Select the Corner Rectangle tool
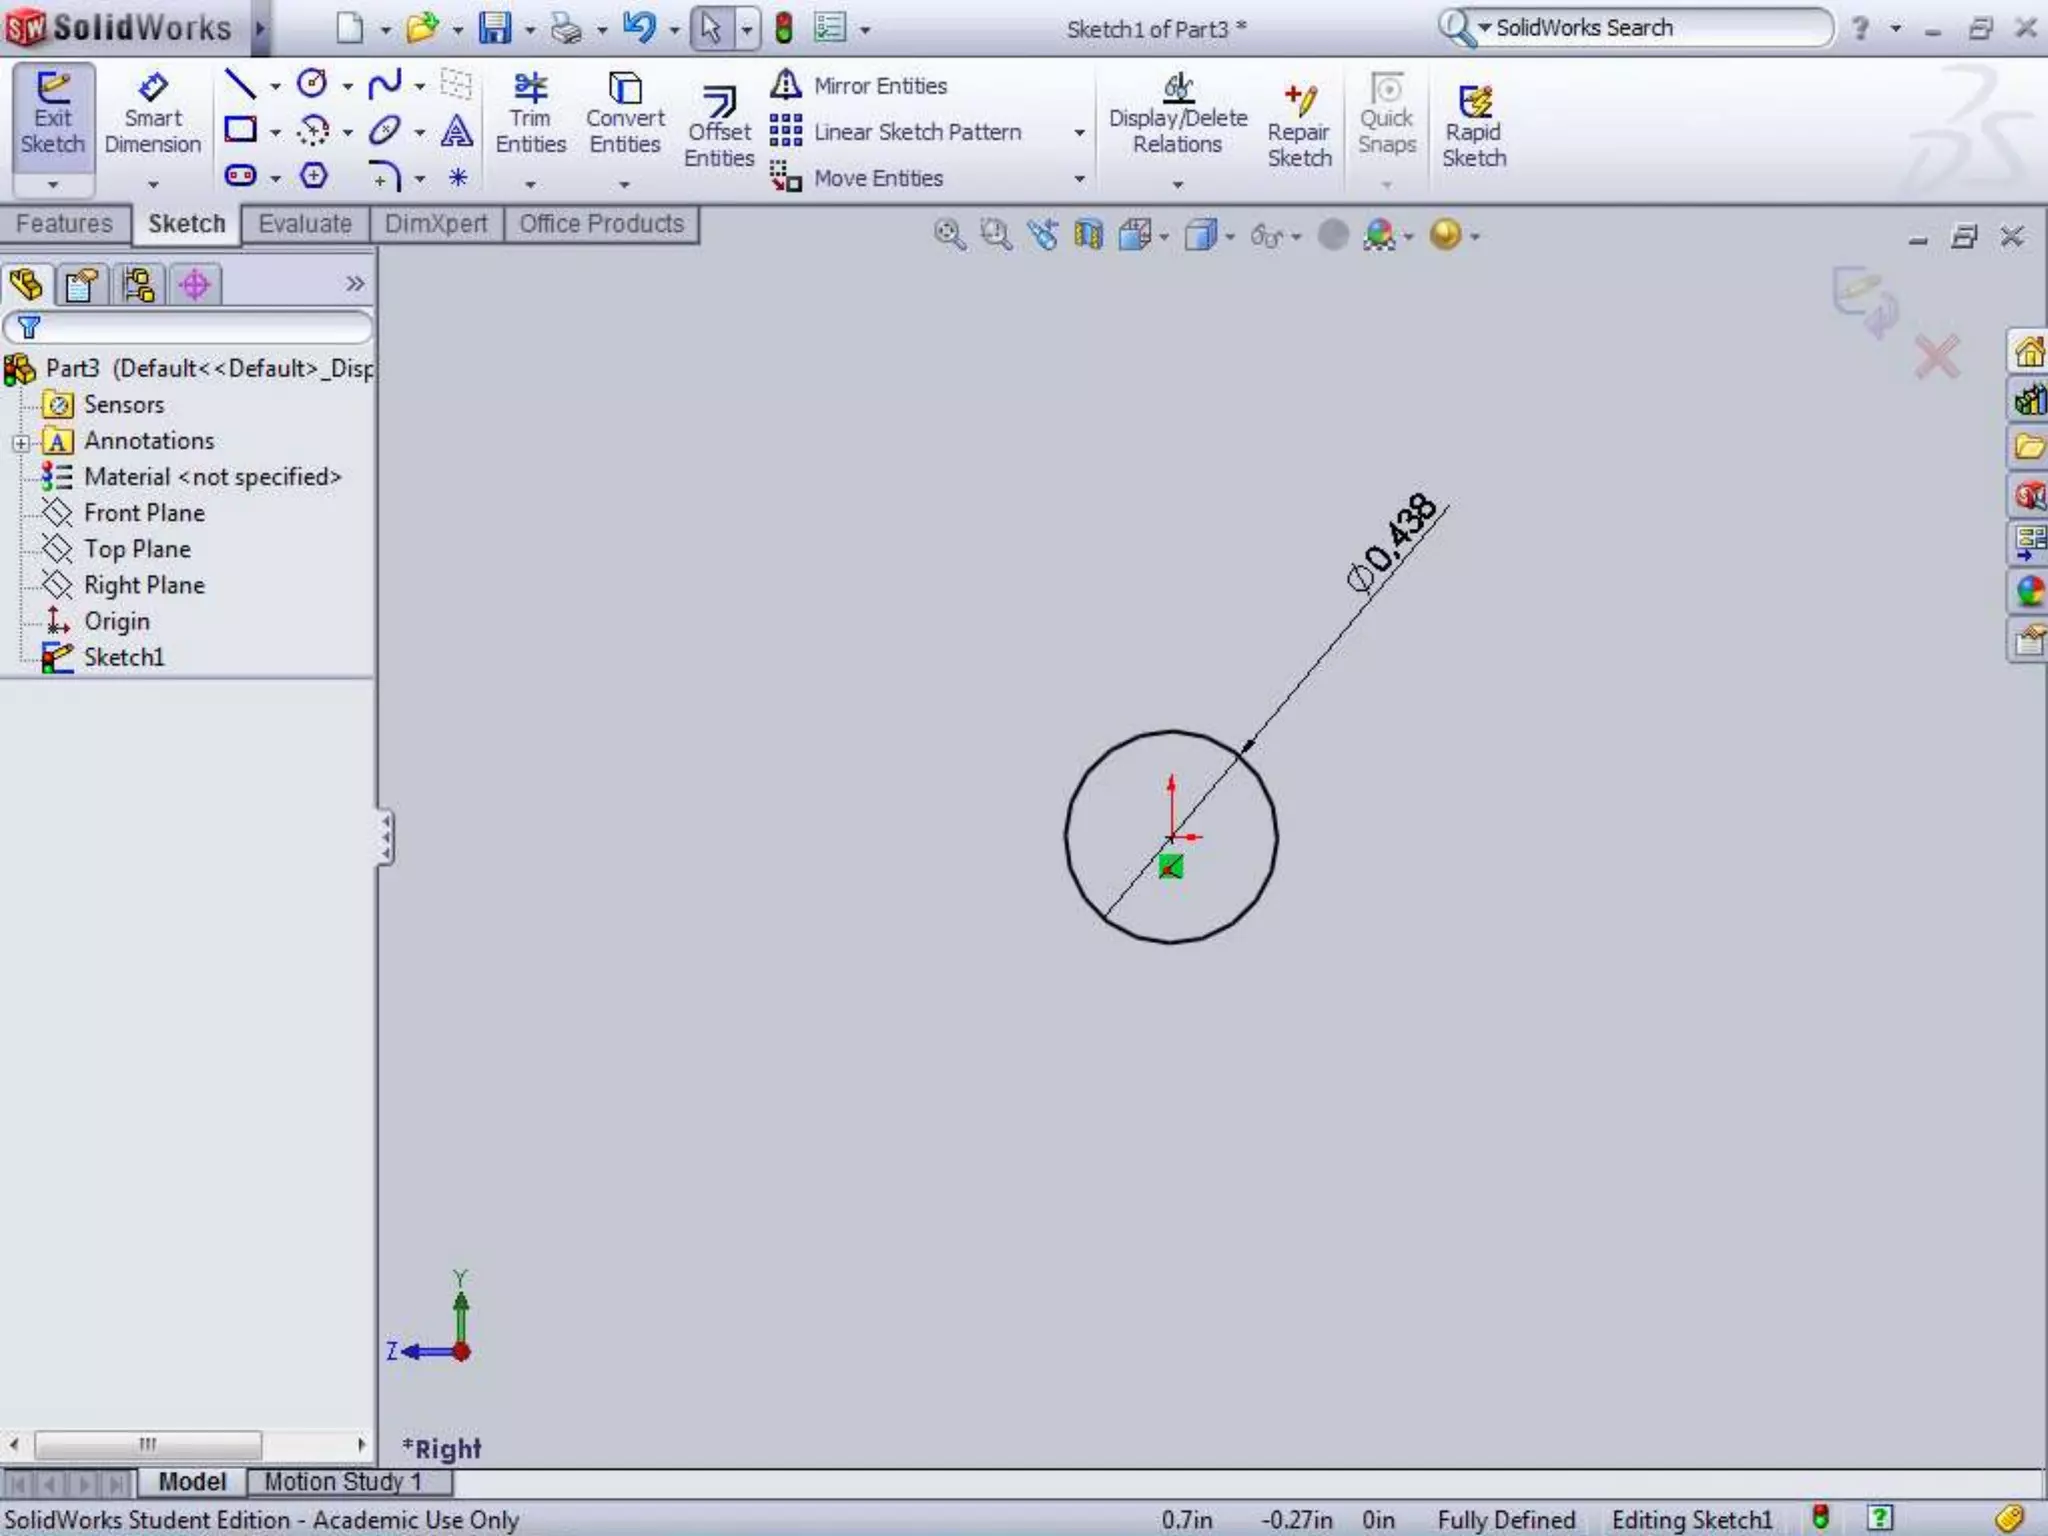2048x1536 pixels. pos(240,130)
